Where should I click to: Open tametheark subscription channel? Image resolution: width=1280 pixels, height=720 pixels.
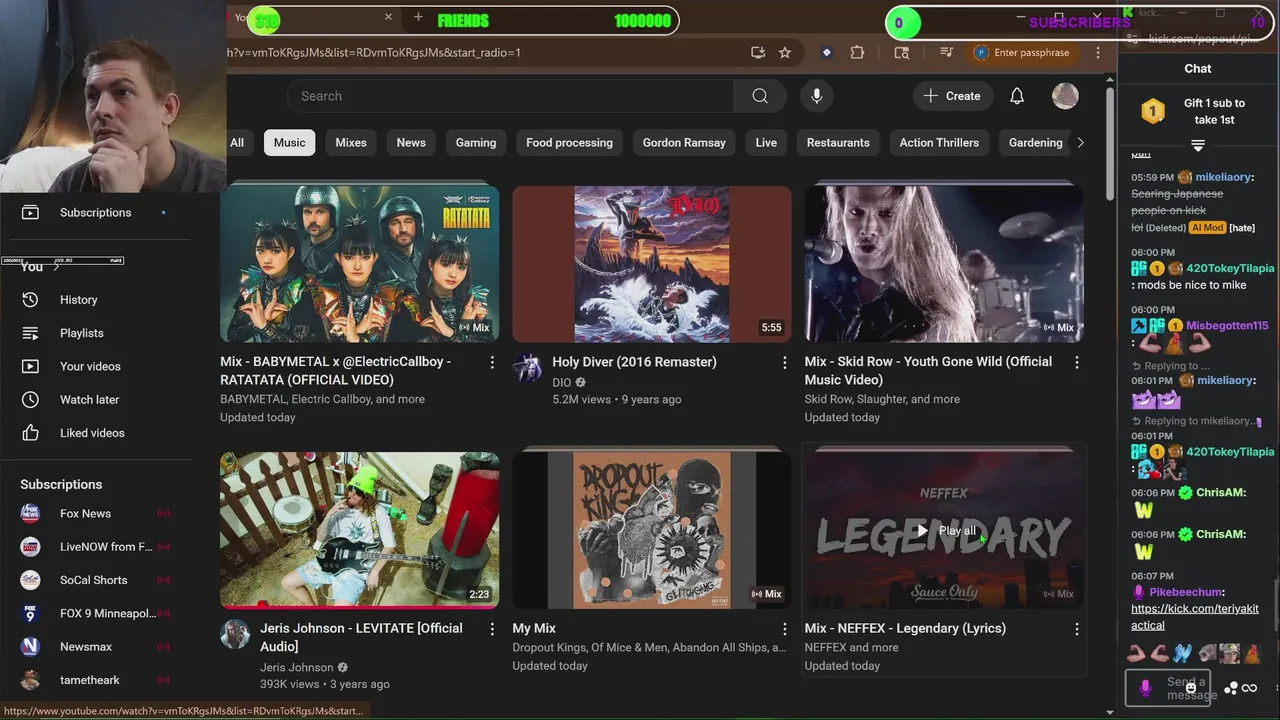pyautogui.click(x=95, y=680)
